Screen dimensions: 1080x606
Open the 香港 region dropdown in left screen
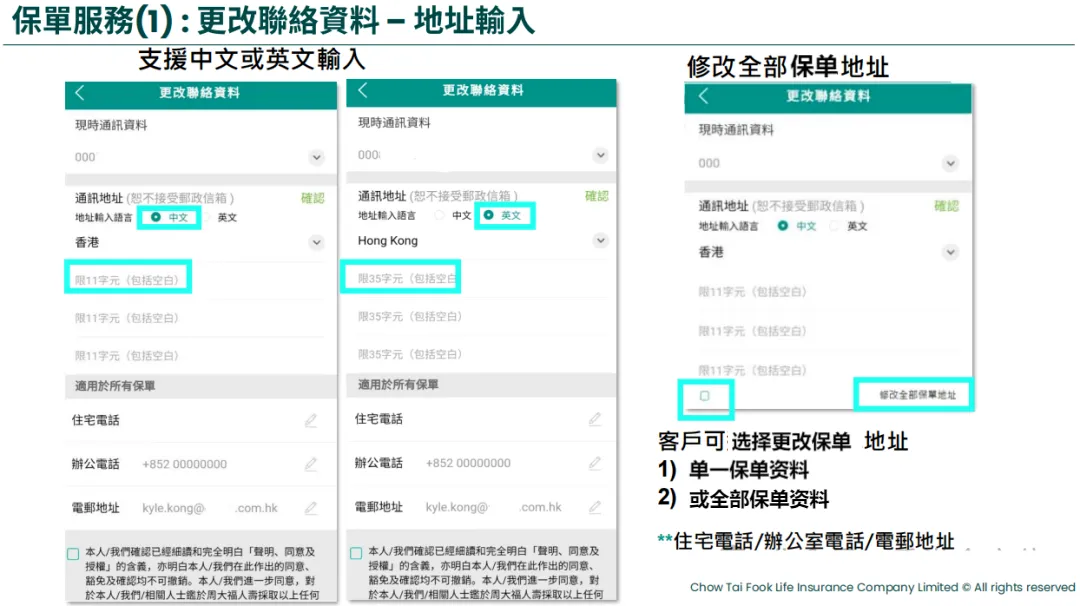pyautogui.click(x=316, y=242)
